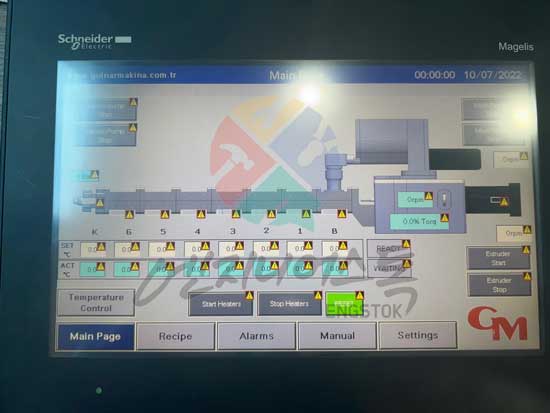Tap the ACT temperature value for zone 8
The image size is (550, 413).
[335, 269]
